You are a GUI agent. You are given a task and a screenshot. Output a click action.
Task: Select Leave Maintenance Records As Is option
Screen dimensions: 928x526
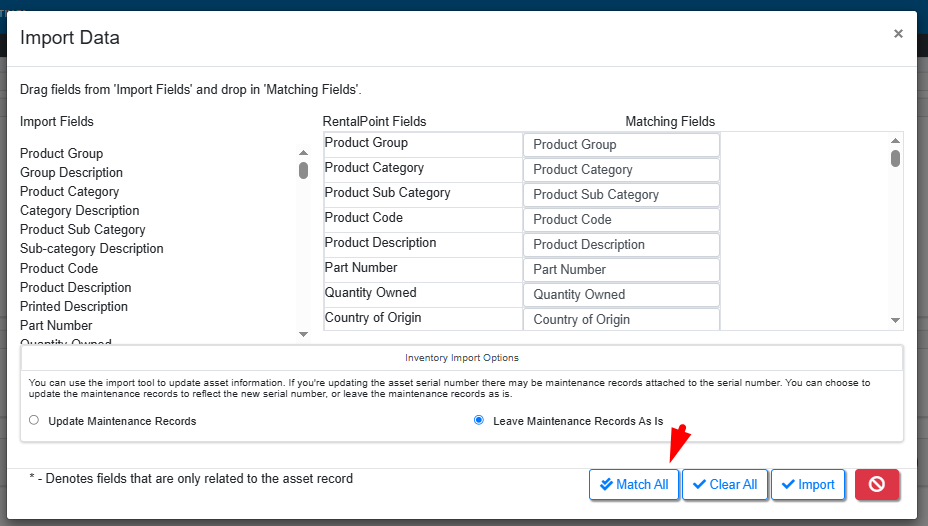(479, 421)
